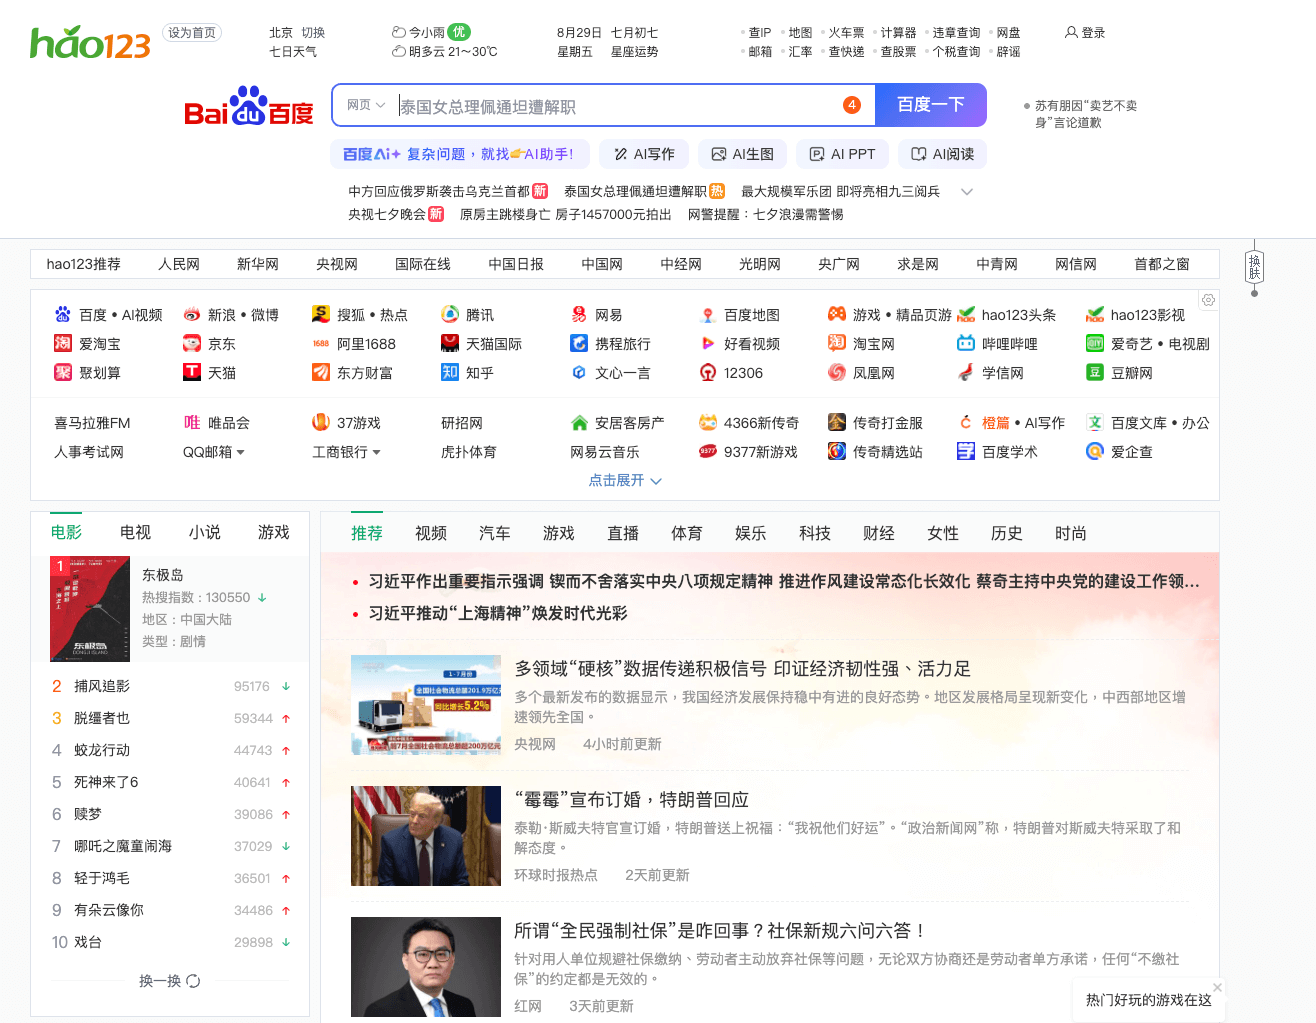Click the Baidu logo beside search box

click(x=249, y=106)
